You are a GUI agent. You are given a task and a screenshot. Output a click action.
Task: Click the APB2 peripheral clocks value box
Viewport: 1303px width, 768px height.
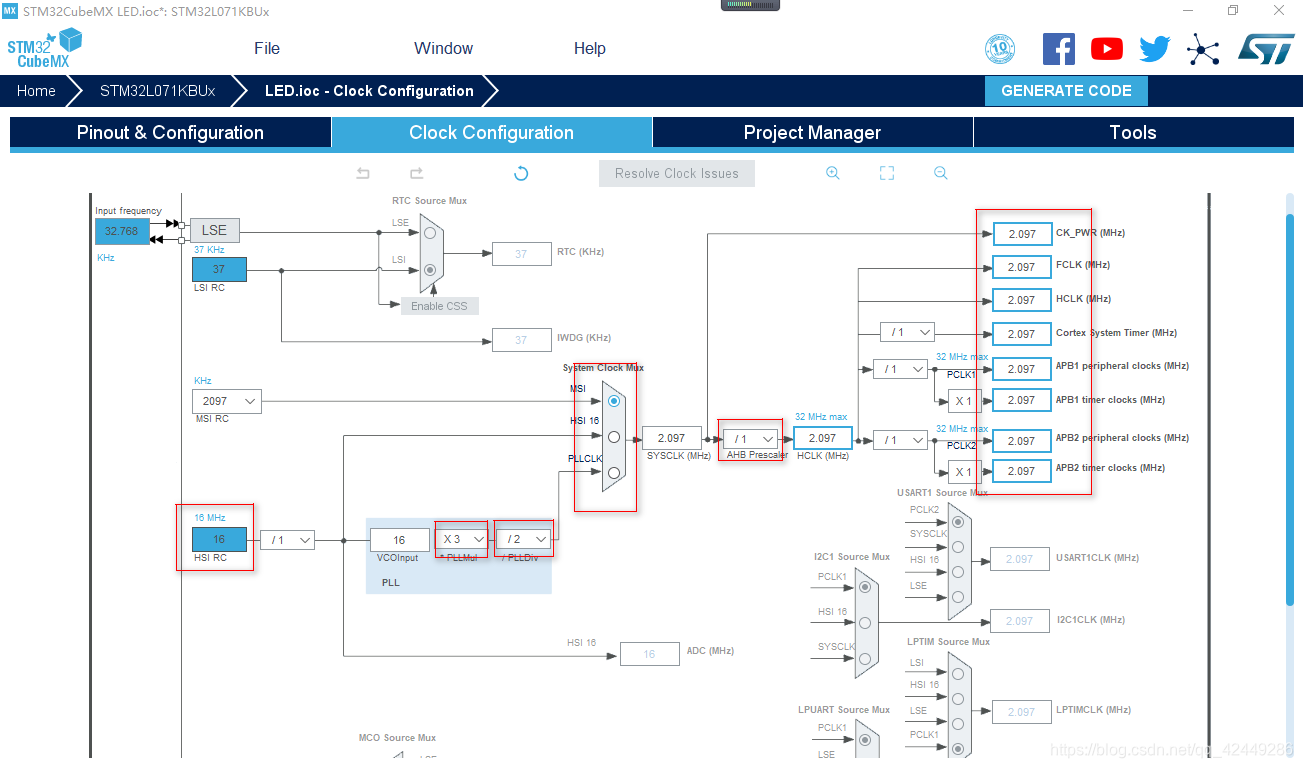1022,441
